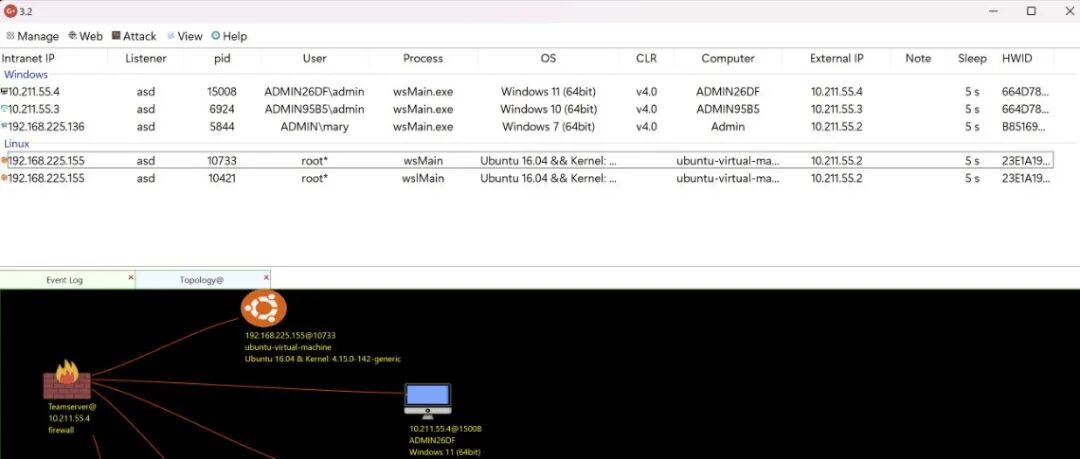Switch to the Event Log tab
Viewport: 1080px width, 459px height.
pos(64,280)
